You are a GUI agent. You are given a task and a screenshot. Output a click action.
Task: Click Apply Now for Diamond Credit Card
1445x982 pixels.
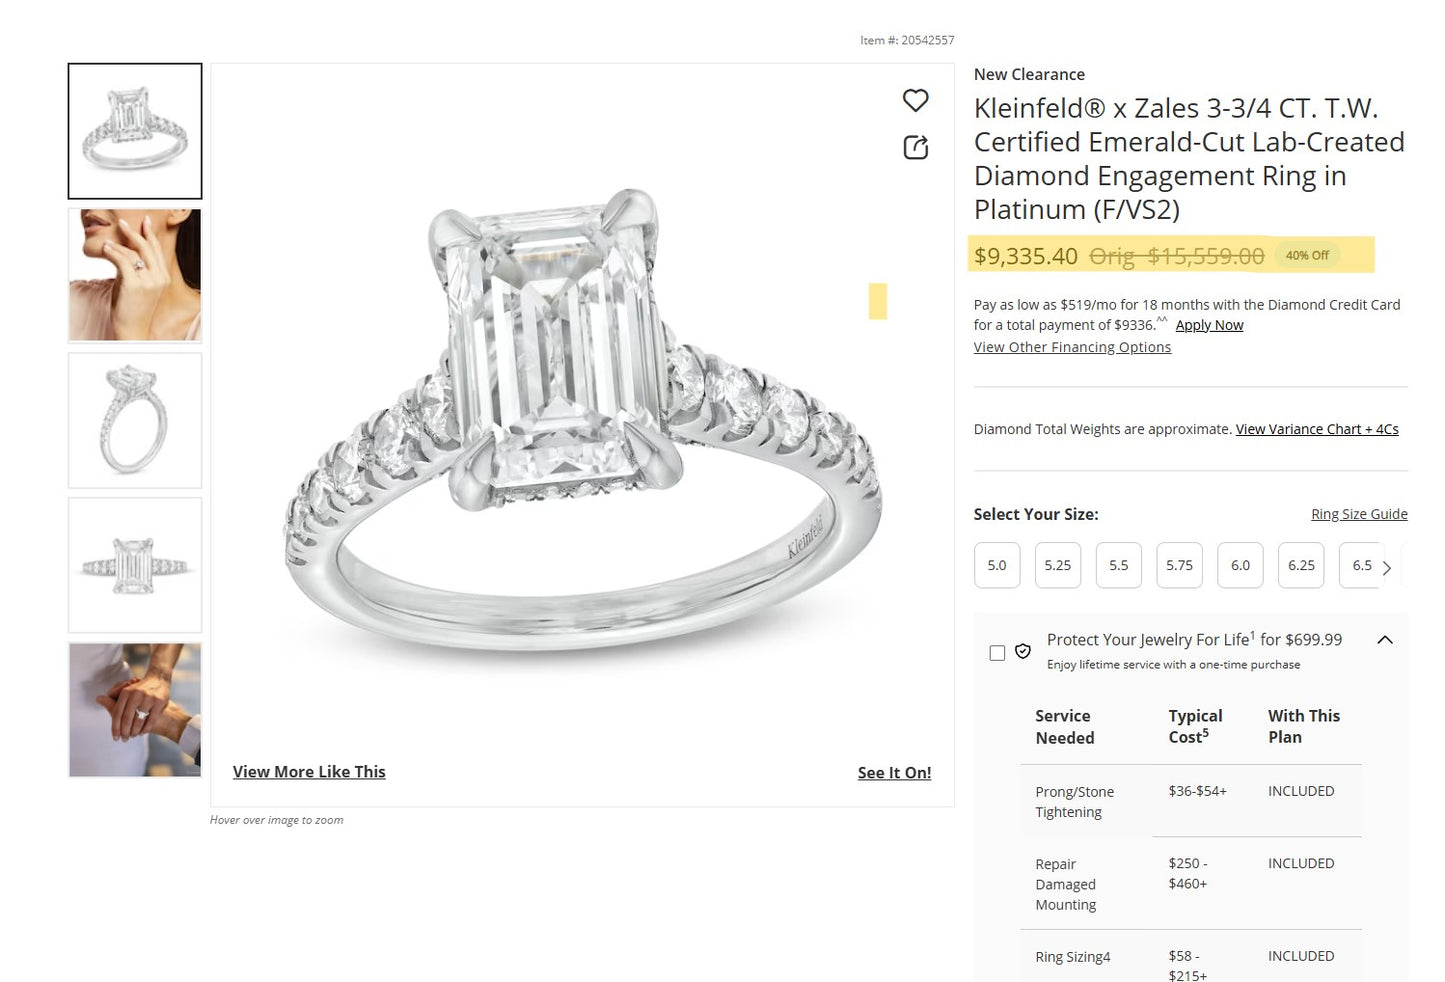point(1209,325)
